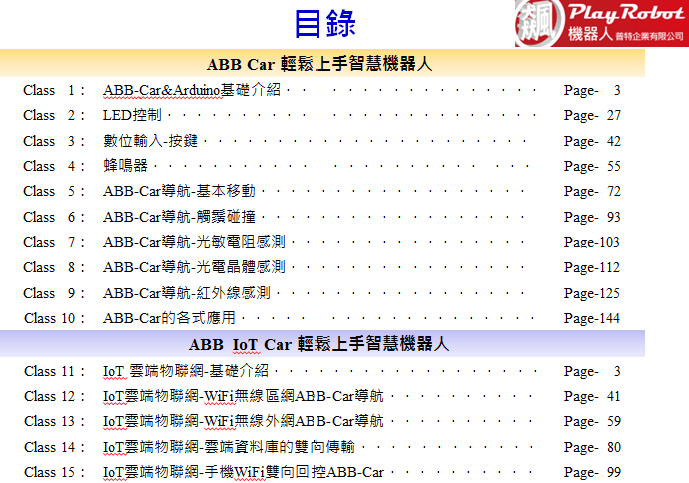
Task: Click the 'Class 13 :' label
Action: 54,421
